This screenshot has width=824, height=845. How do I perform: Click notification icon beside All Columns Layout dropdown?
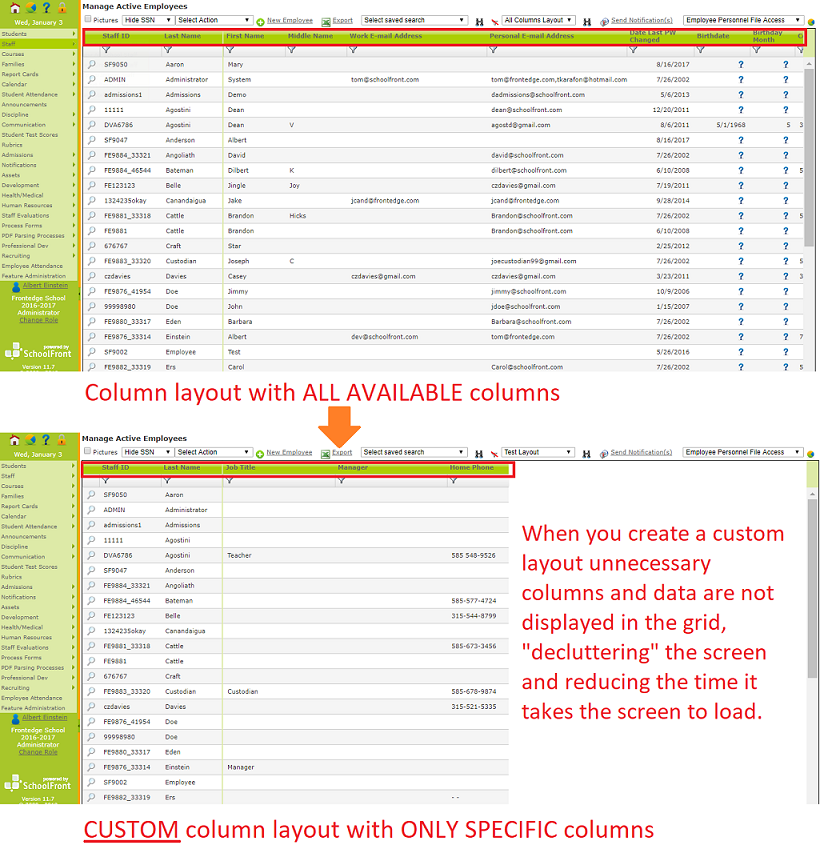604,20
